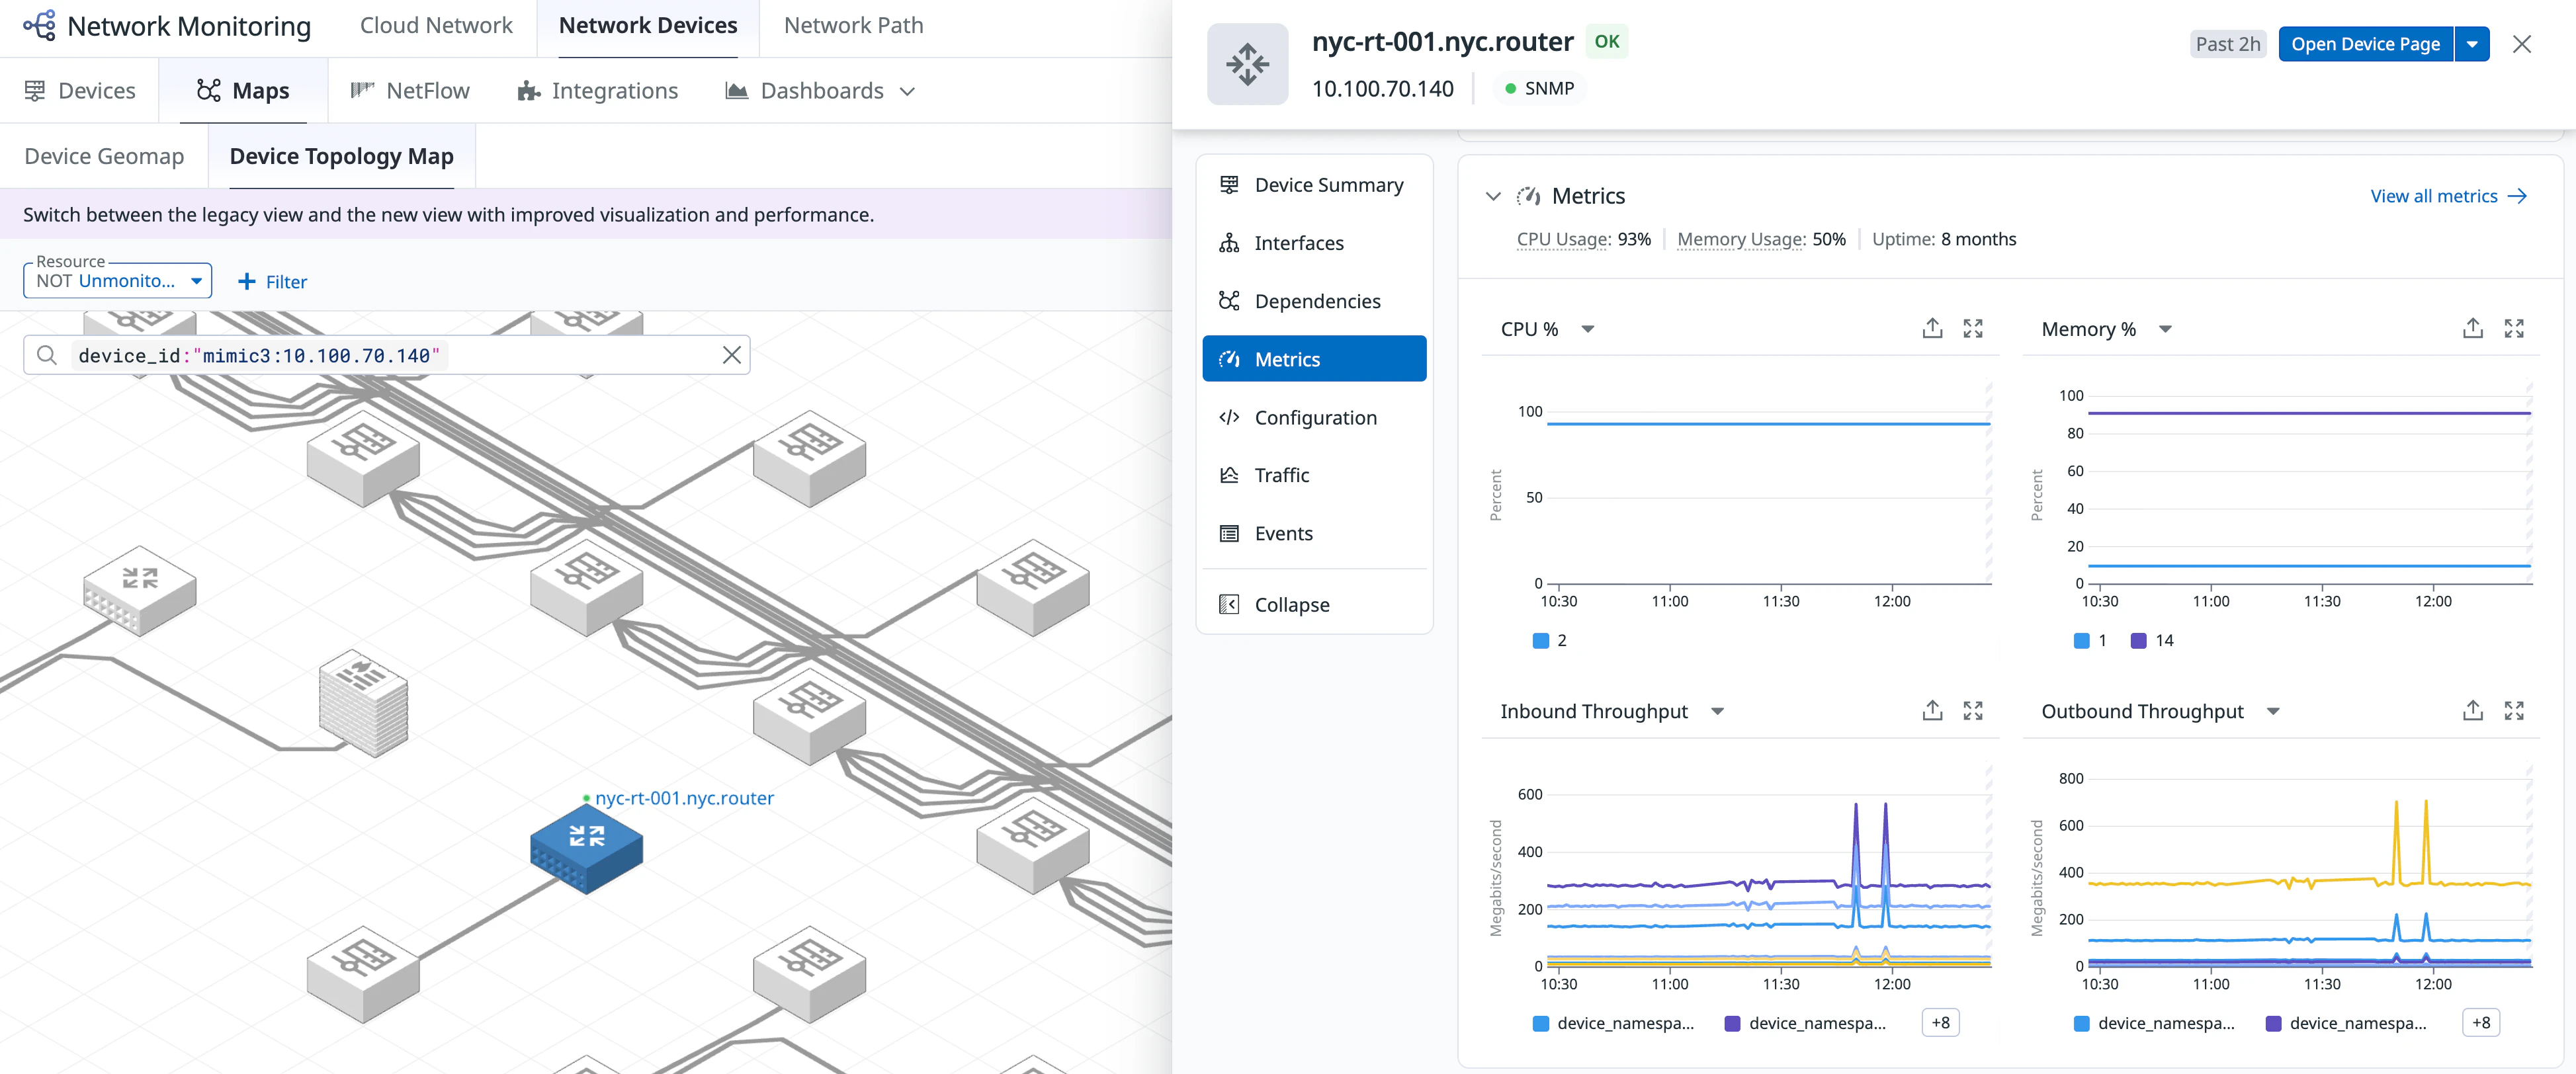Open Interfaces in device sidebar

click(x=1298, y=243)
